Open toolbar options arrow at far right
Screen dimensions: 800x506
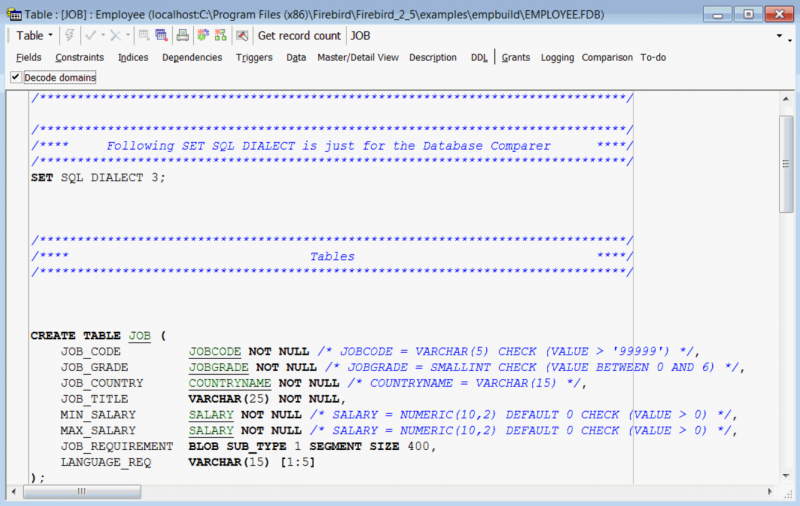(x=779, y=36)
